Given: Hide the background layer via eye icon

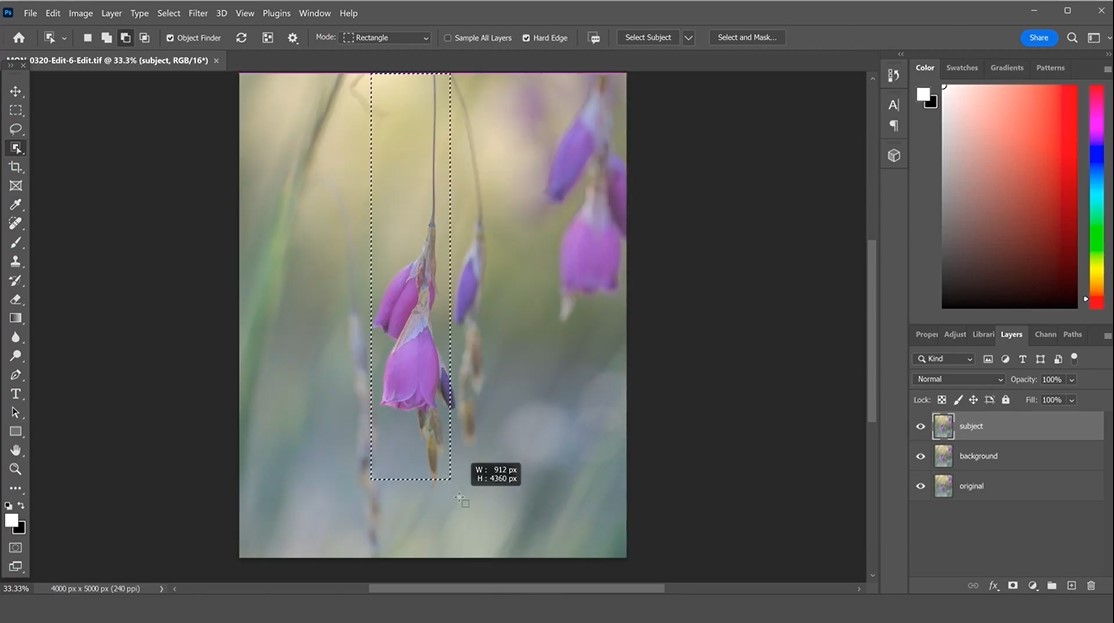Looking at the screenshot, I should pos(921,456).
